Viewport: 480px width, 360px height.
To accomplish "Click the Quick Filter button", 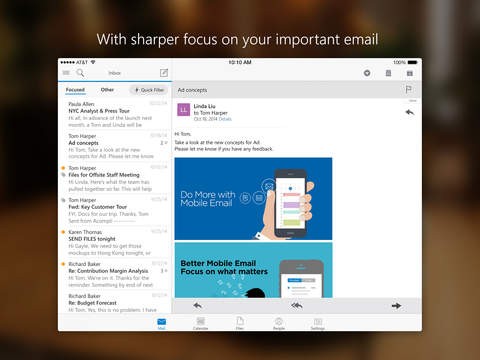I will [x=149, y=90].
